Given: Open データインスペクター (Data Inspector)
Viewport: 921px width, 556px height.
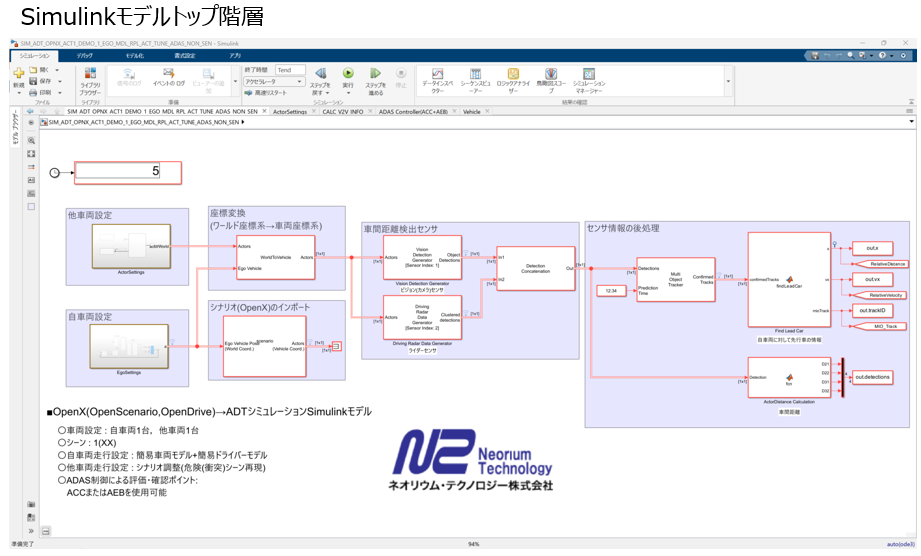Looking at the screenshot, I should (x=437, y=75).
